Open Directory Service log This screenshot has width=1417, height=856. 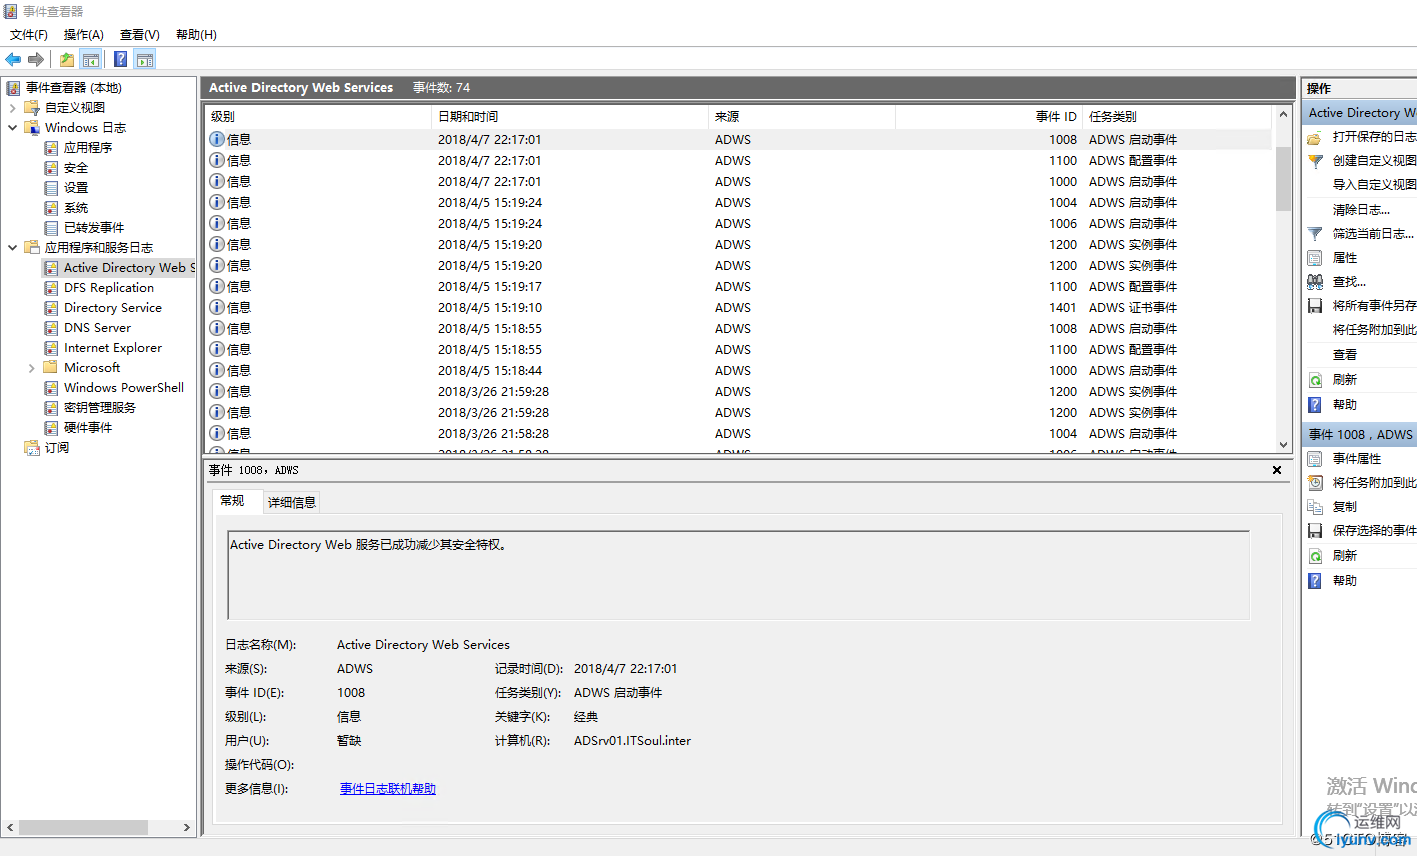113,307
